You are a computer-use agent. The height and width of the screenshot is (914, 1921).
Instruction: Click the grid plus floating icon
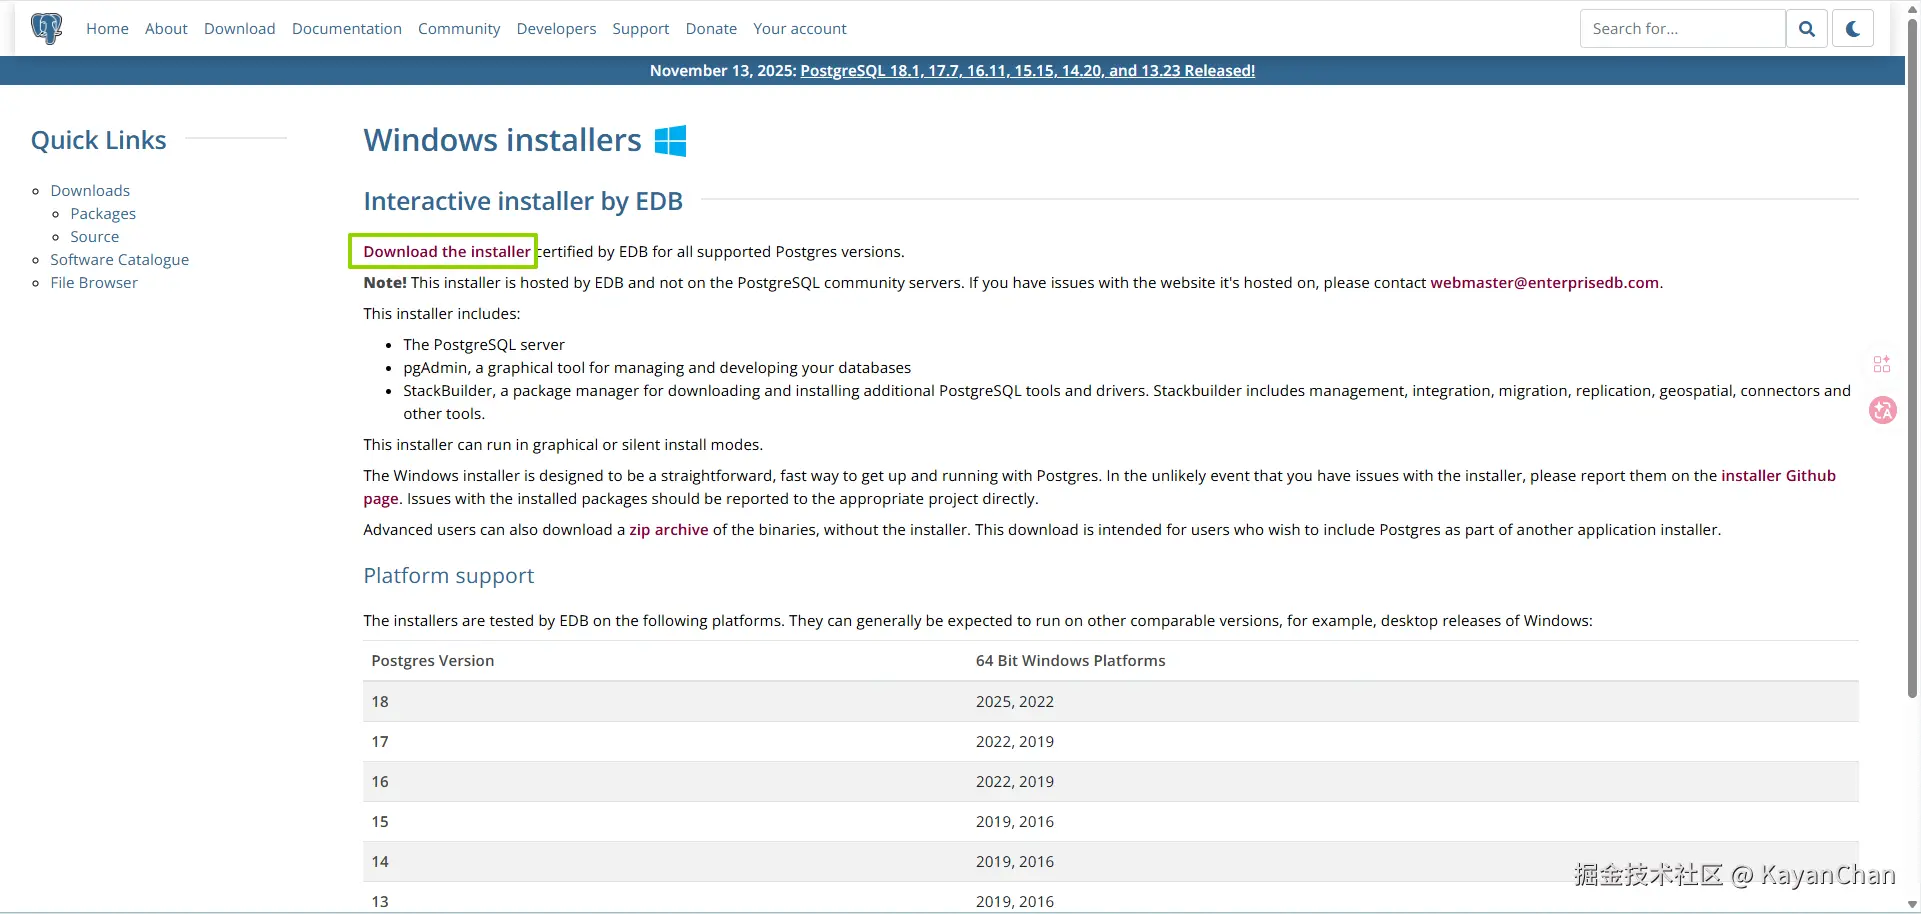(x=1882, y=364)
